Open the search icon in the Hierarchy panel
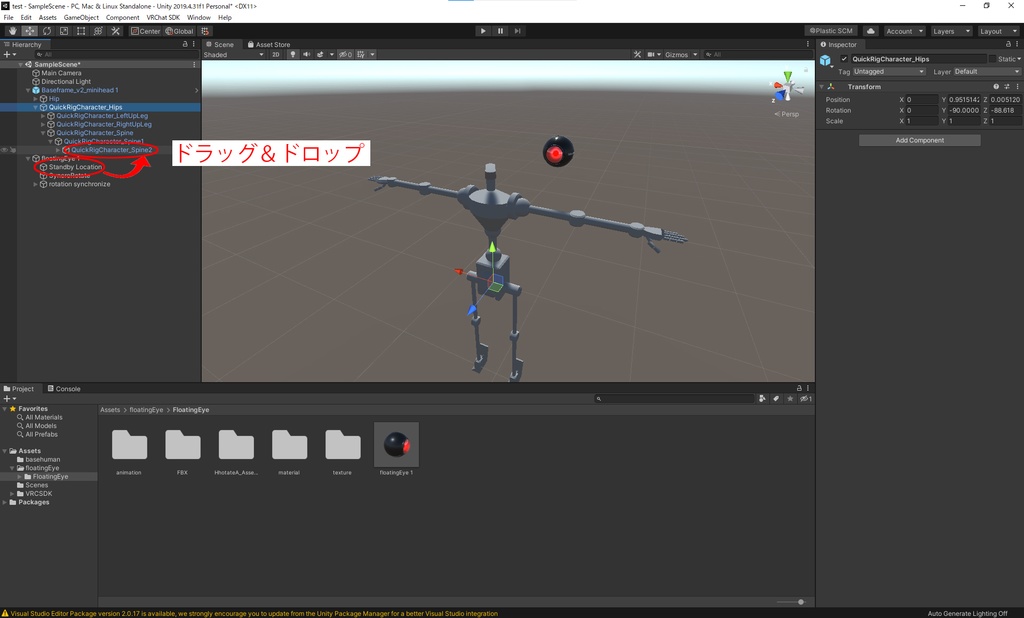Viewport: 1024px width, 618px height. [40, 54]
